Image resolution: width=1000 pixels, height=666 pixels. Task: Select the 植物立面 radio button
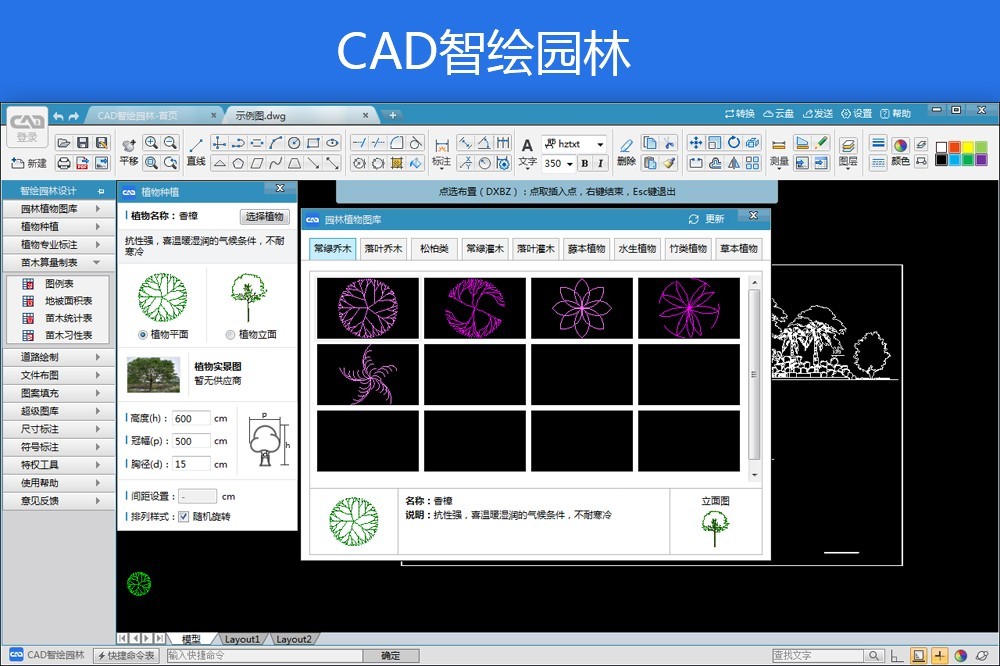tap(231, 335)
